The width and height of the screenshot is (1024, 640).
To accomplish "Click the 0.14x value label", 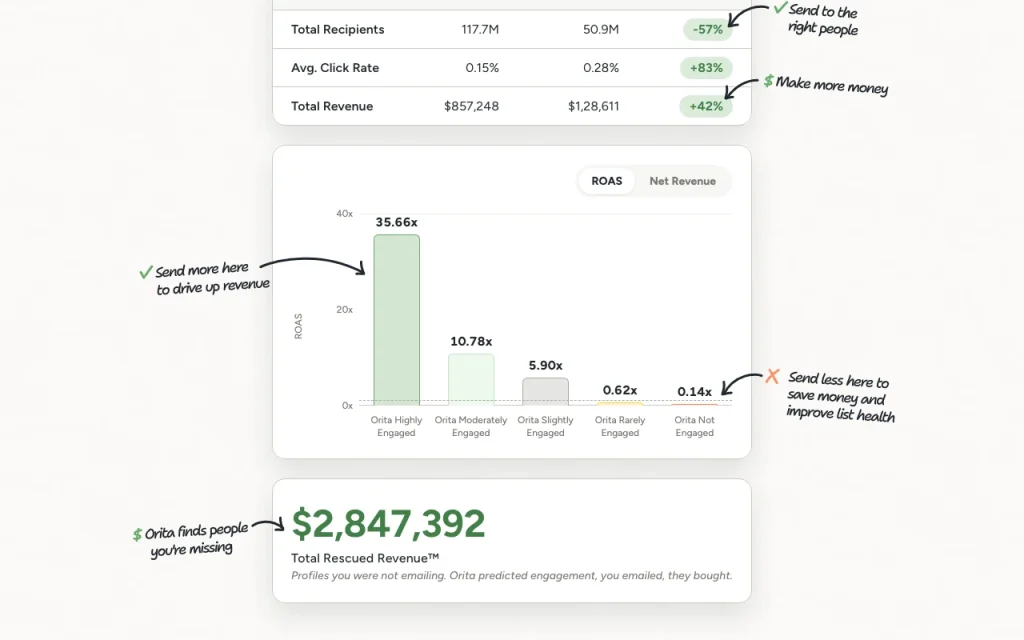I will (x=694, y=392).
